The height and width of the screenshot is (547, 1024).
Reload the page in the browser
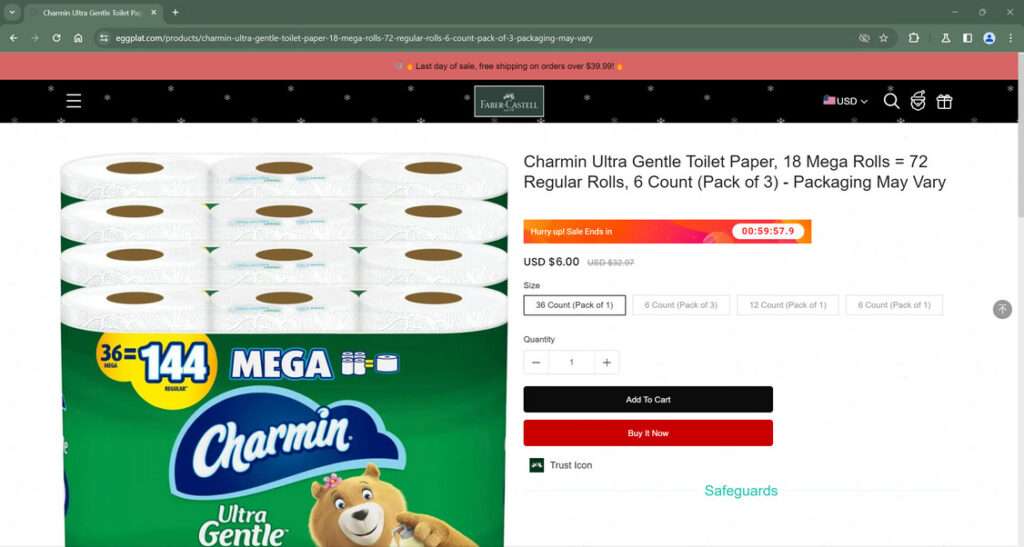tap(57, 38)
